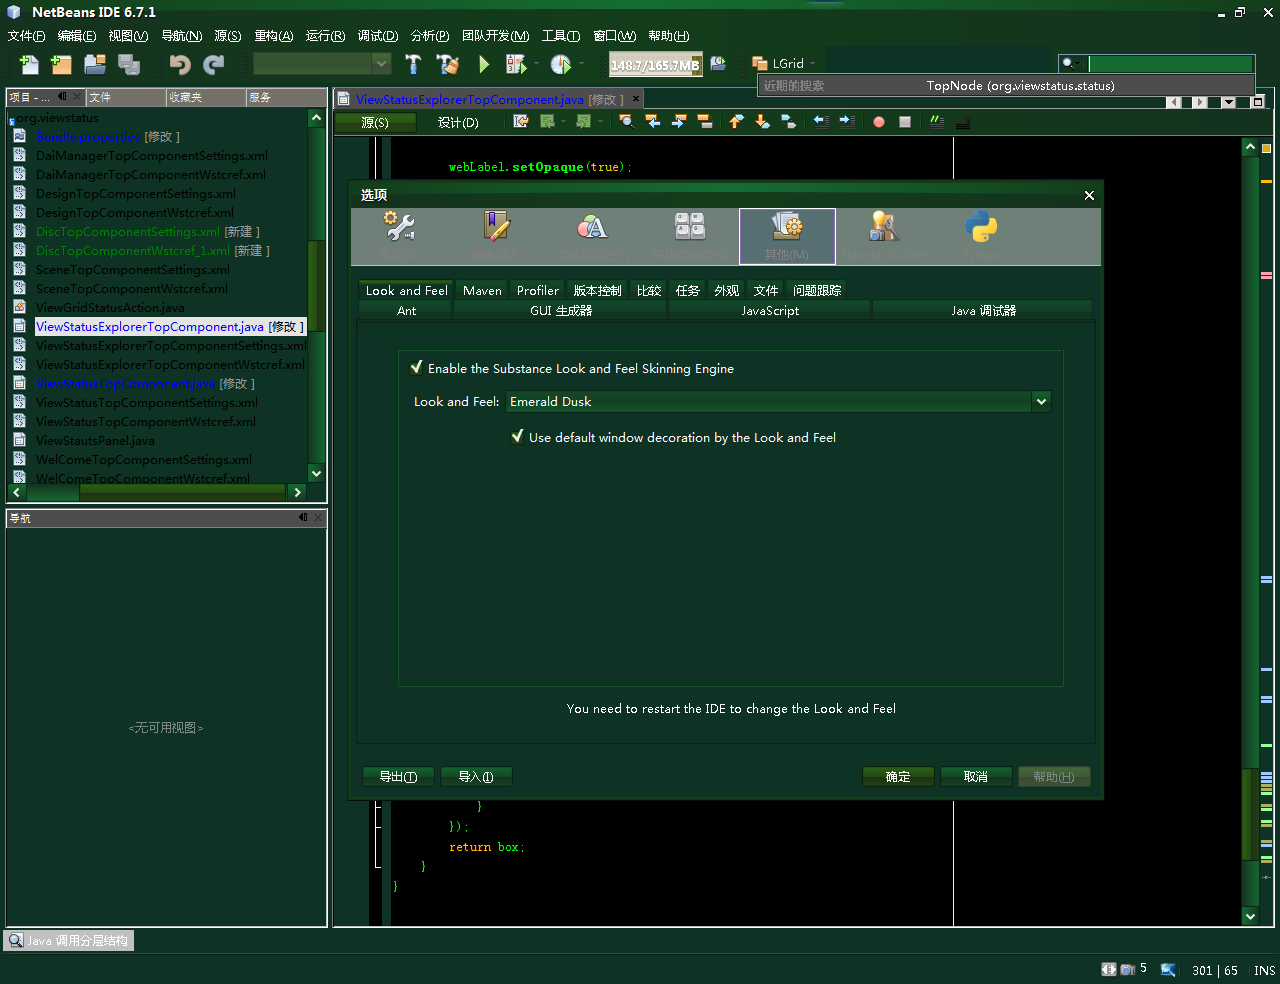Click the Profile Project clock icon
This screenshot has height=984, width=1280.
[x=561, y=65]
